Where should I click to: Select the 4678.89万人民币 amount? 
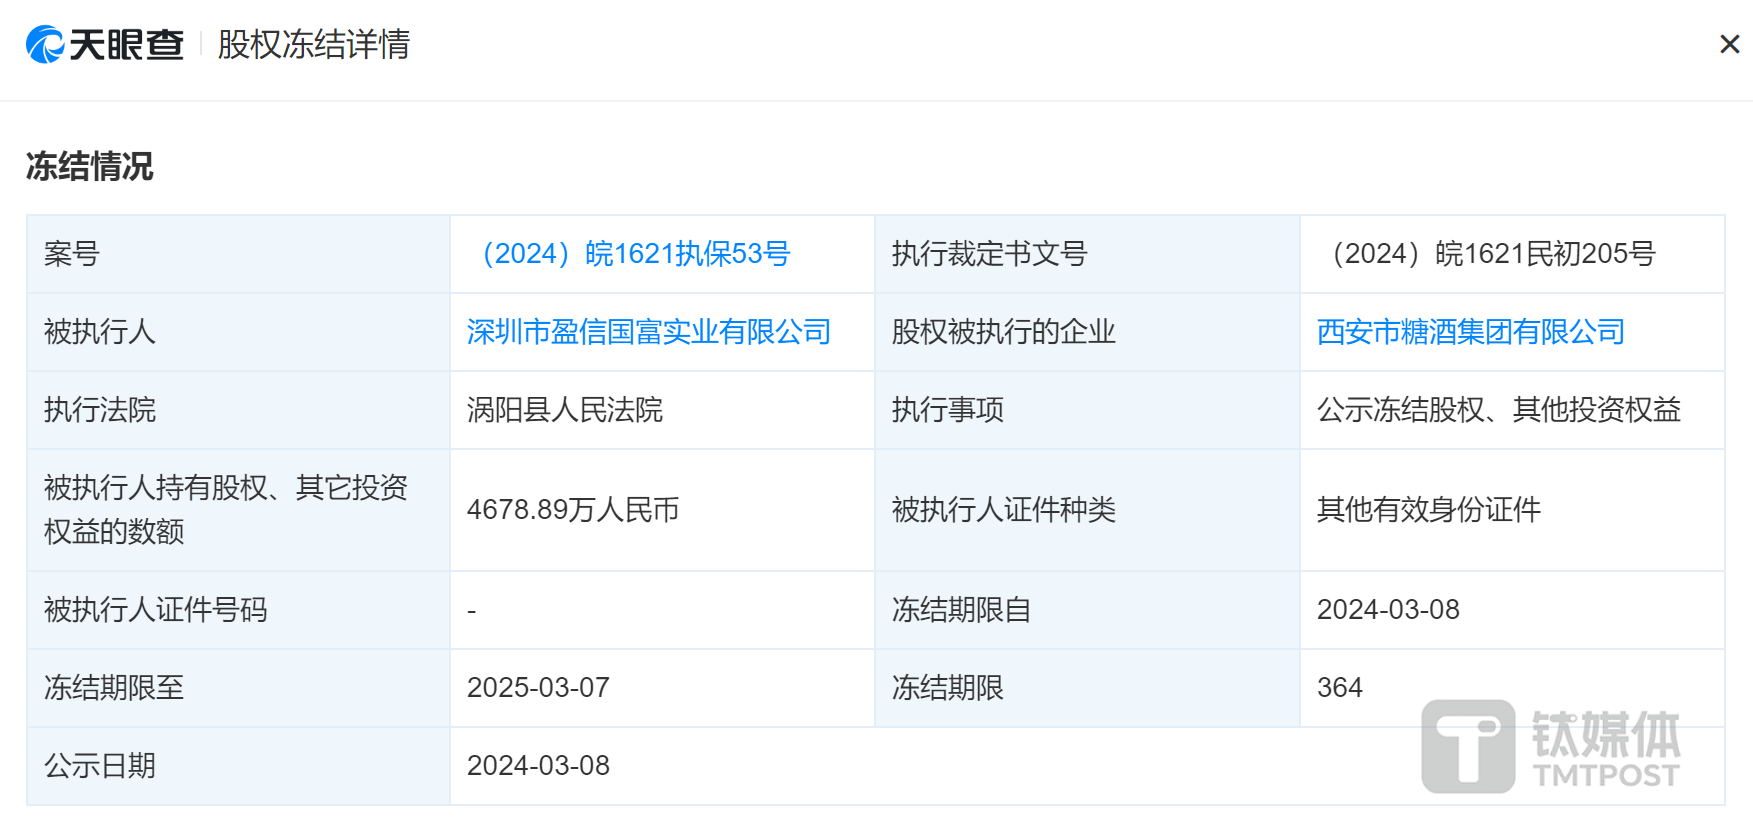tap(573, 510)
